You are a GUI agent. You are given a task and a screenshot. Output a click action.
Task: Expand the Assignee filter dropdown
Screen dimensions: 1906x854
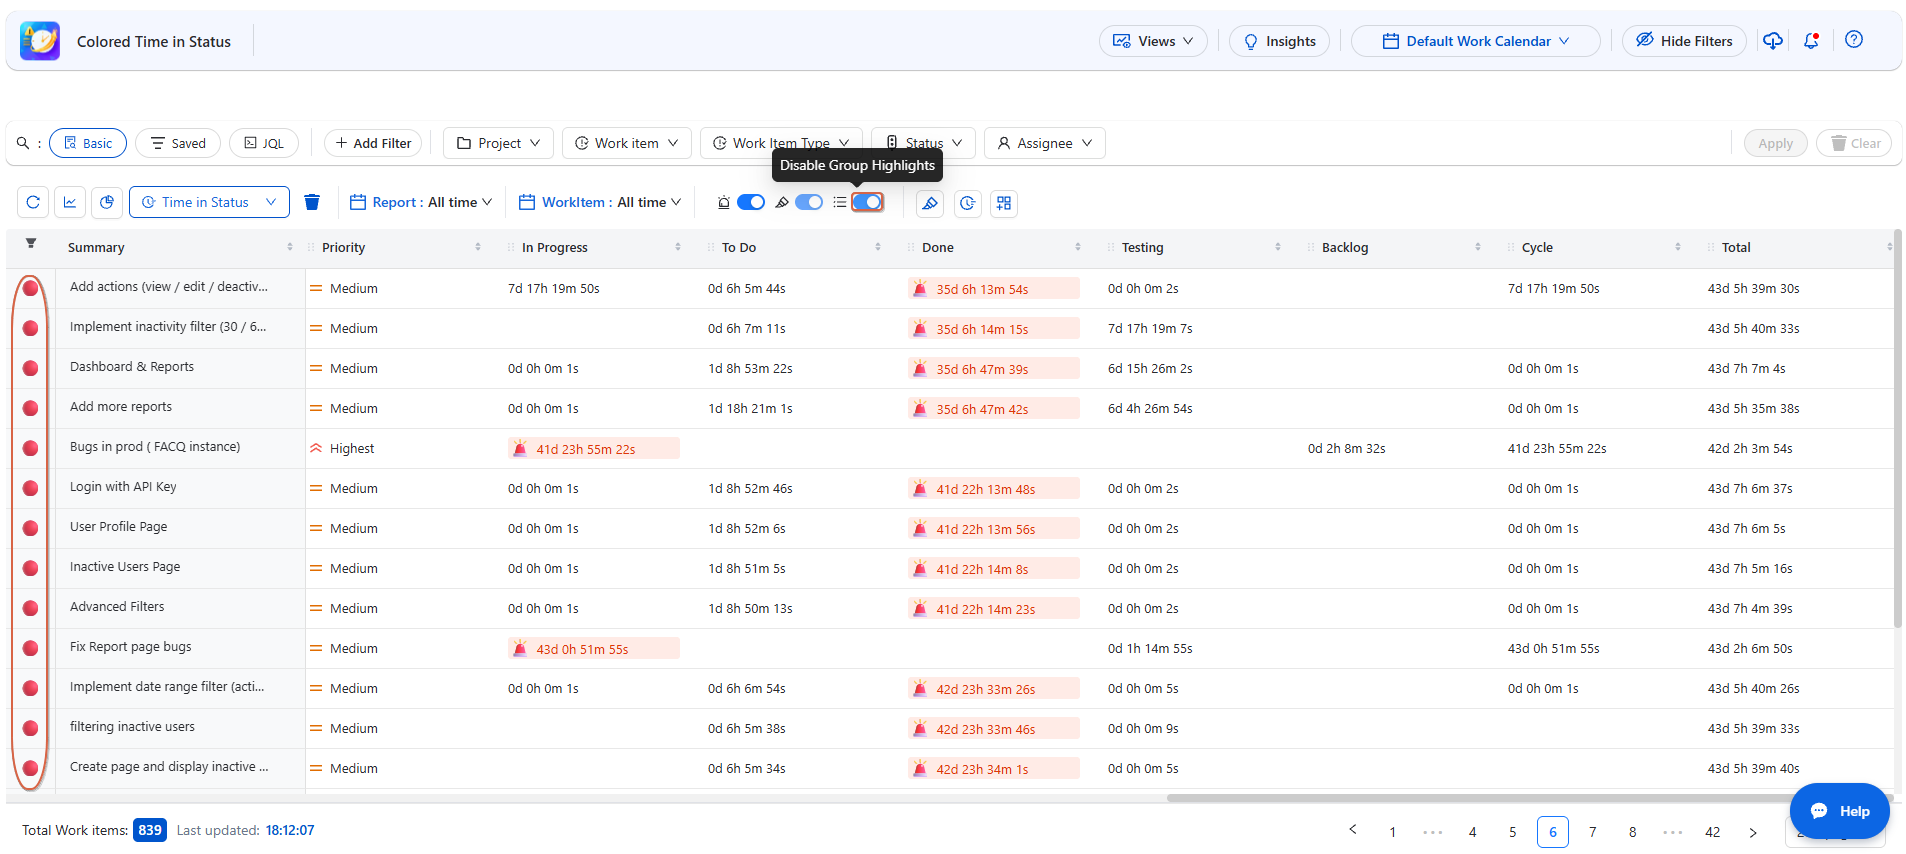pyautogui.click(x=1044, y=143)
